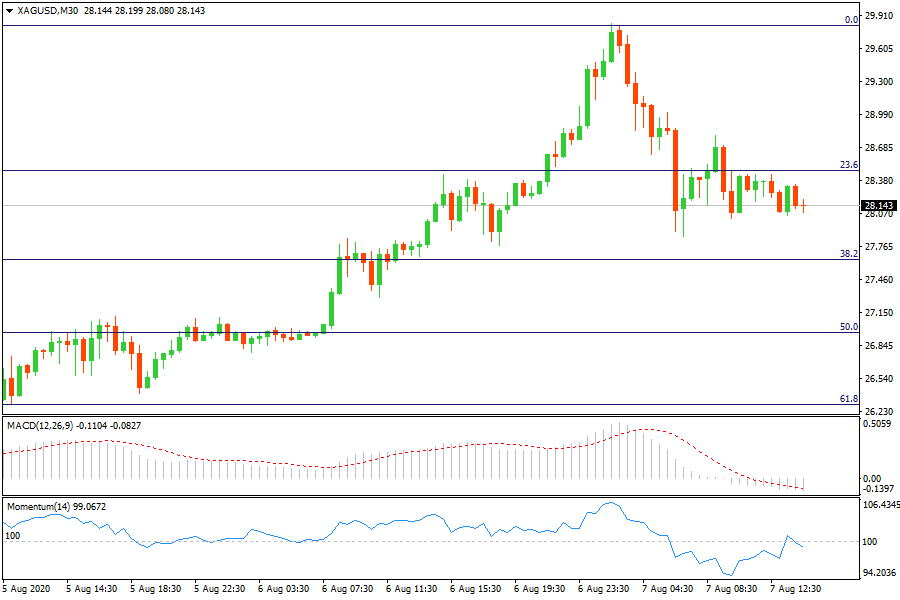Viewport: 900px width, 600px height.
Task: Click the 6 Aug 07:30 time label
Action: click(x=350, y=590)
